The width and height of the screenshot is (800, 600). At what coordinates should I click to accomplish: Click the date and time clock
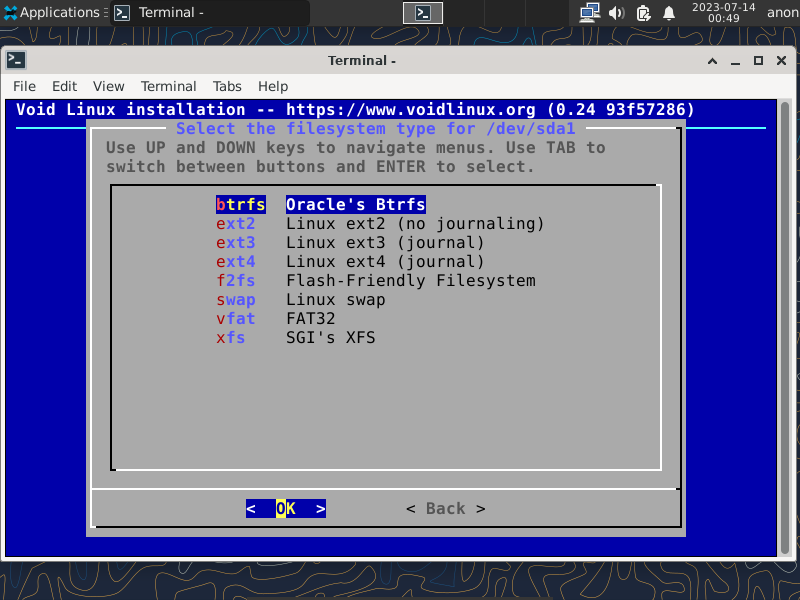pyautogui.click(x=723, y=13)
